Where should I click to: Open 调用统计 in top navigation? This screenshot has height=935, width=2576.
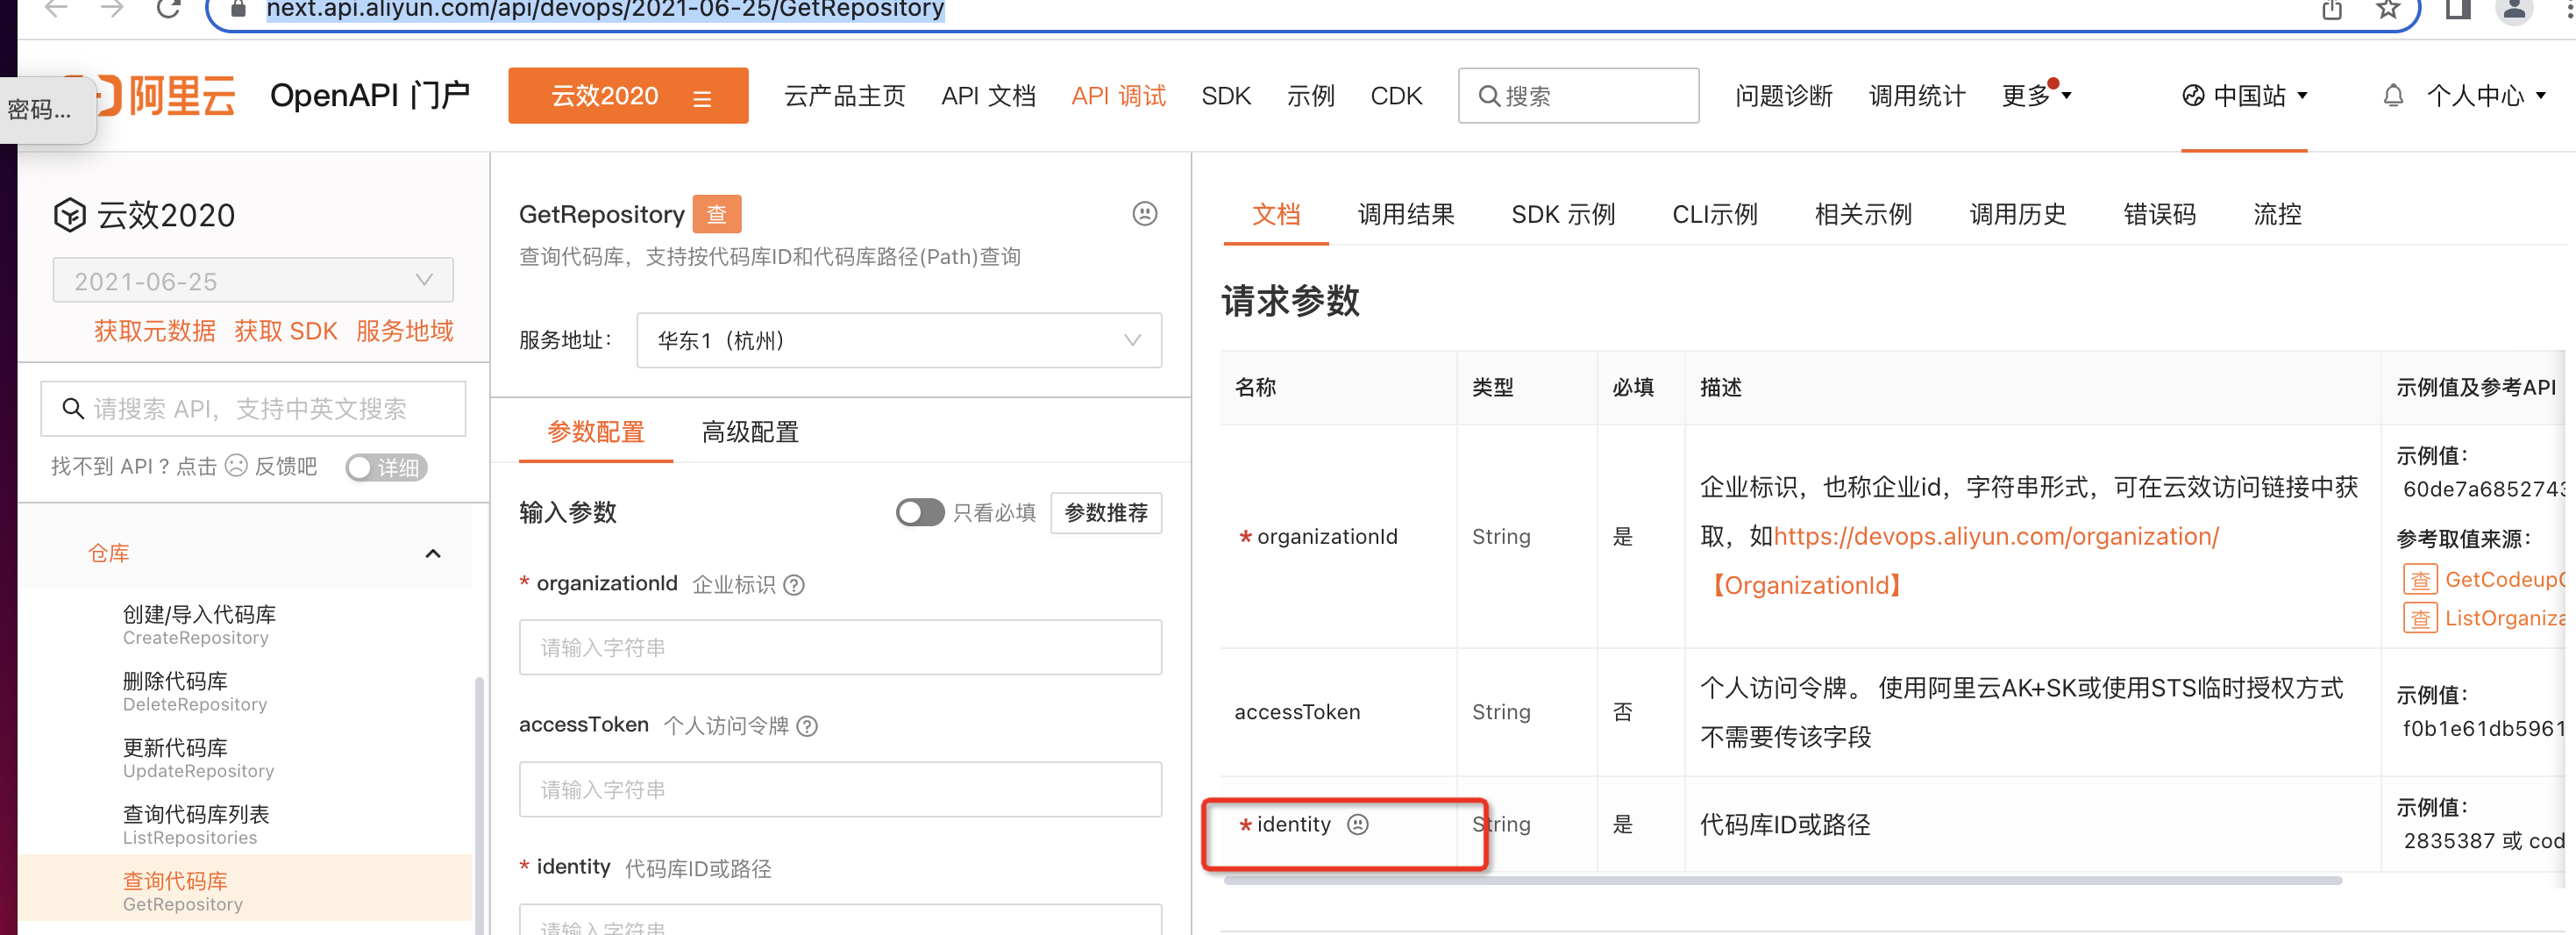click(1917, 96)
